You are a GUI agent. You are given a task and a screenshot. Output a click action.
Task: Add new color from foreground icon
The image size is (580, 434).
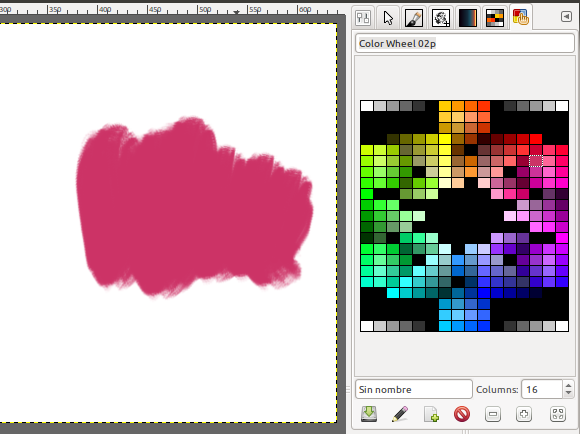click(431, 414)
